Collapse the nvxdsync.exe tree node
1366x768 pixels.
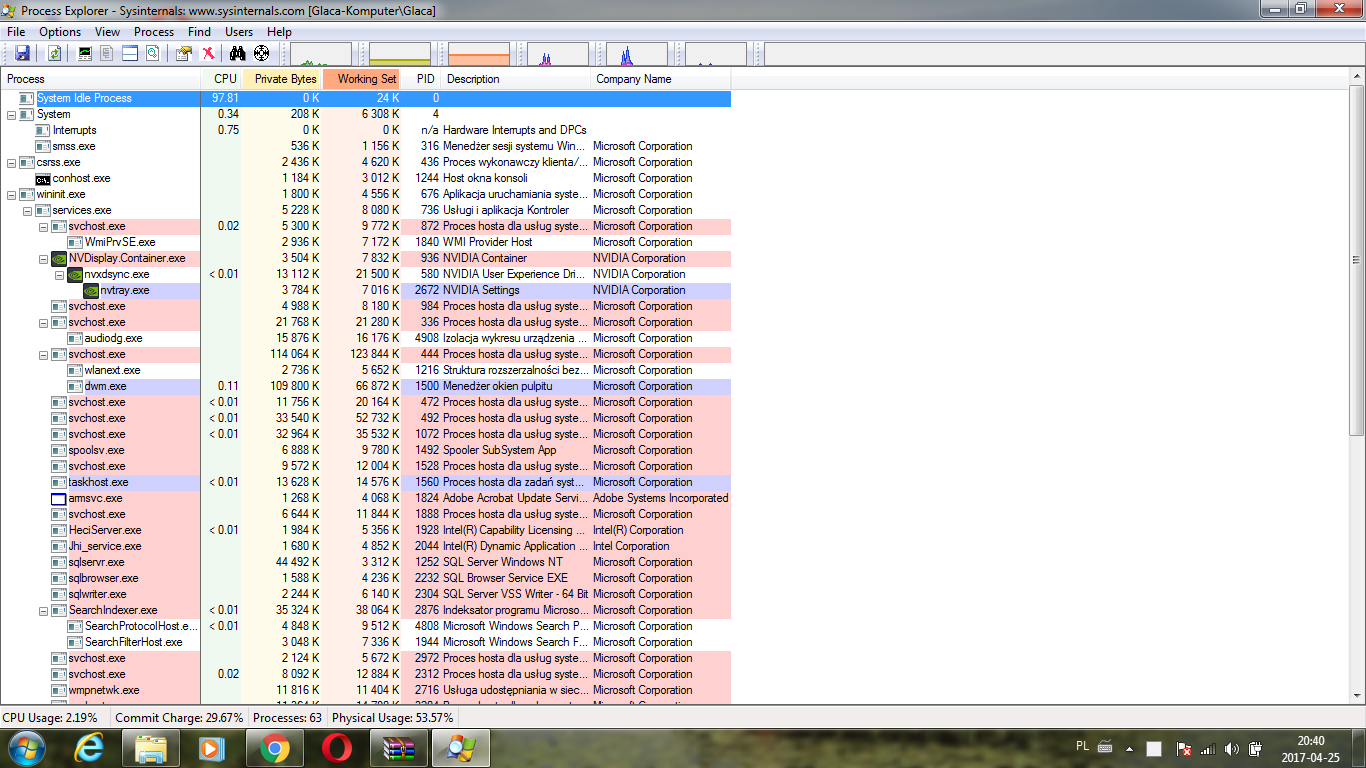point(59,274)
